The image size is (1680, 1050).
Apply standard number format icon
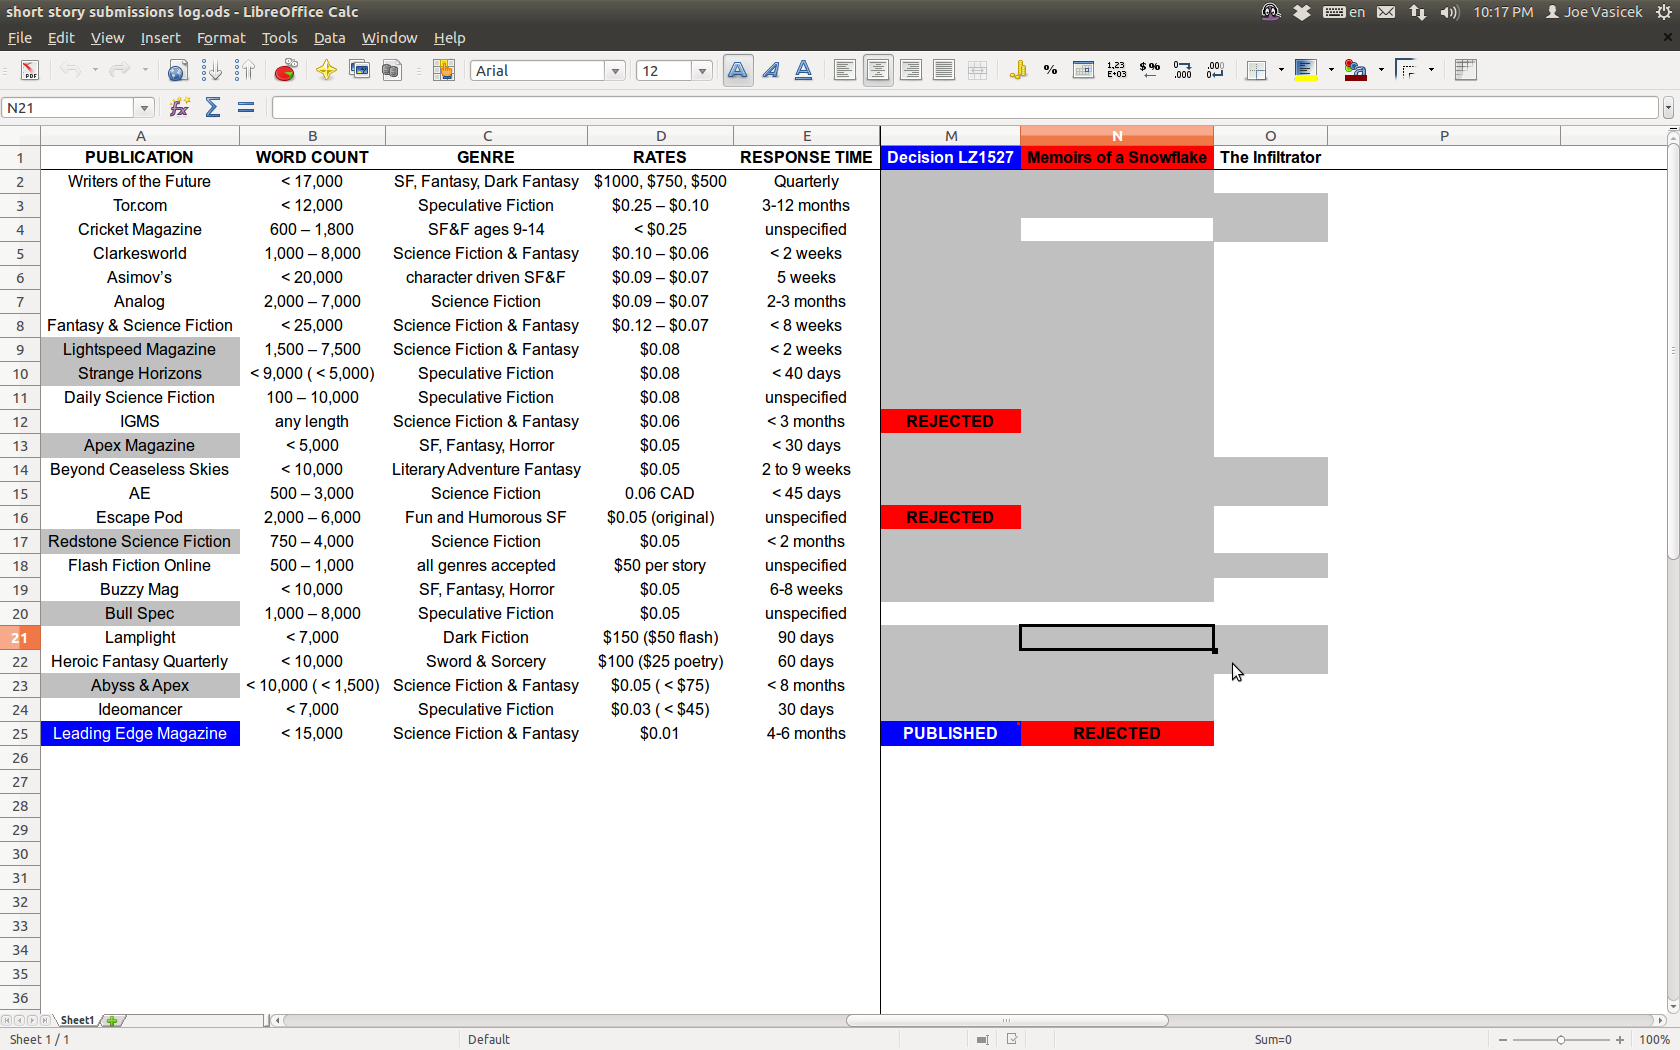(1150, 70)
